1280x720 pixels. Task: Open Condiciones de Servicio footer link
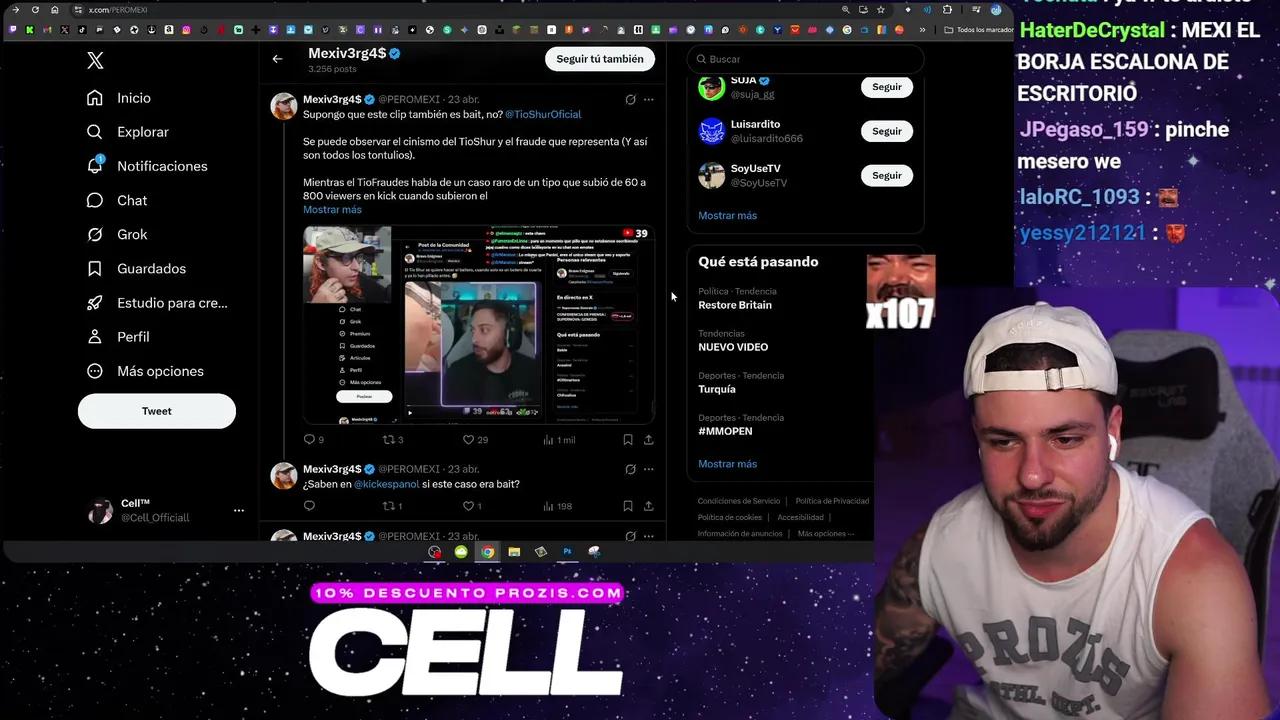tap(739, 501)
